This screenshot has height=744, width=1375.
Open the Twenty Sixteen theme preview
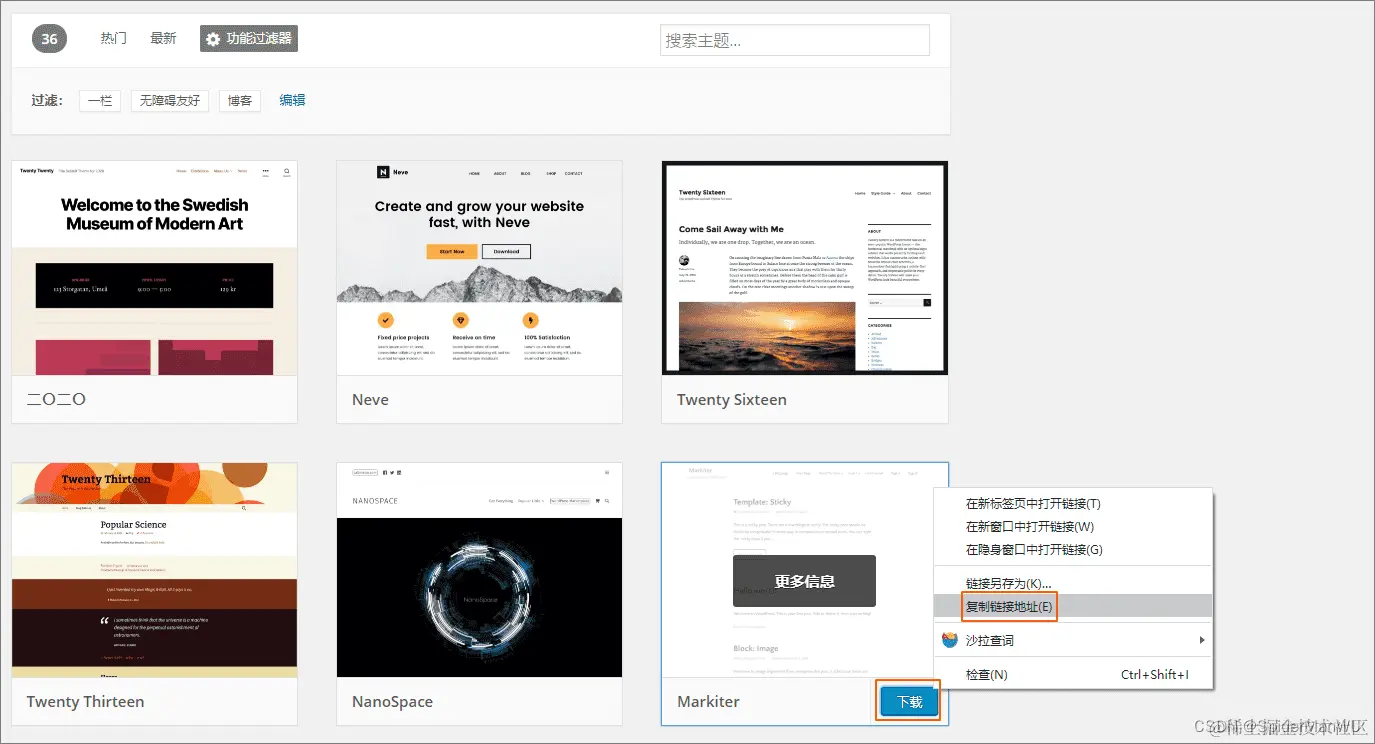[804, 267]
